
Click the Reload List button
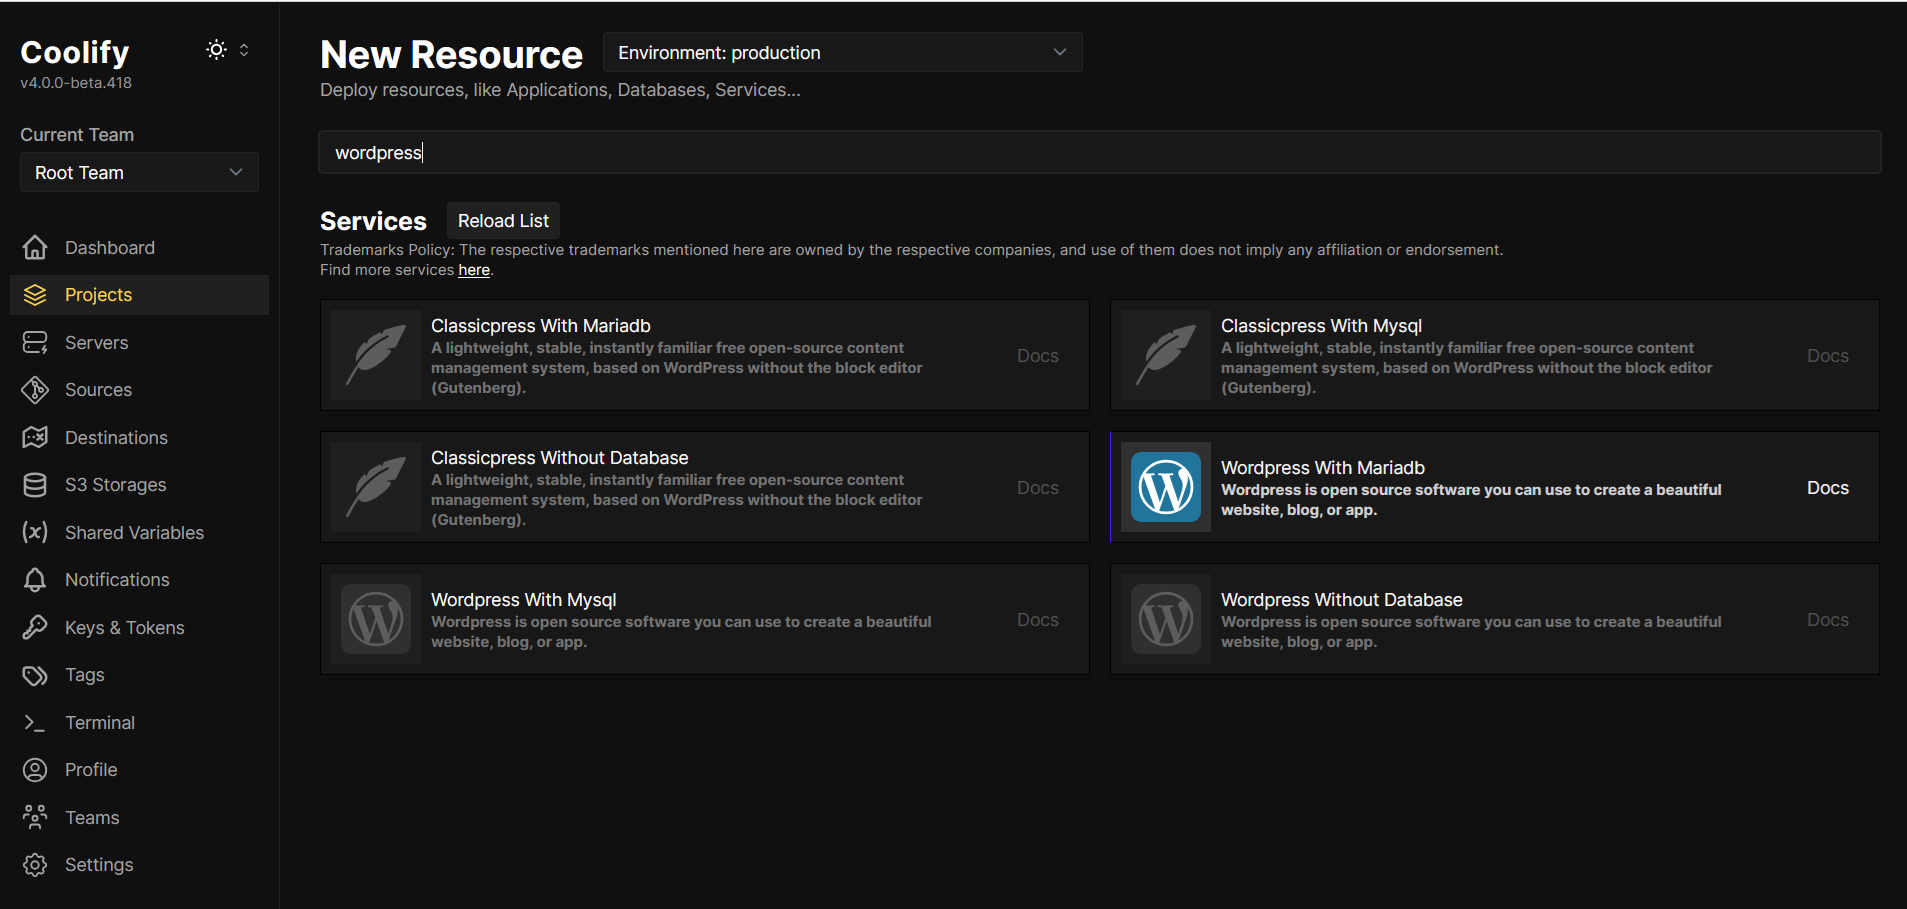pyautogui.click(x=503, y=221)
